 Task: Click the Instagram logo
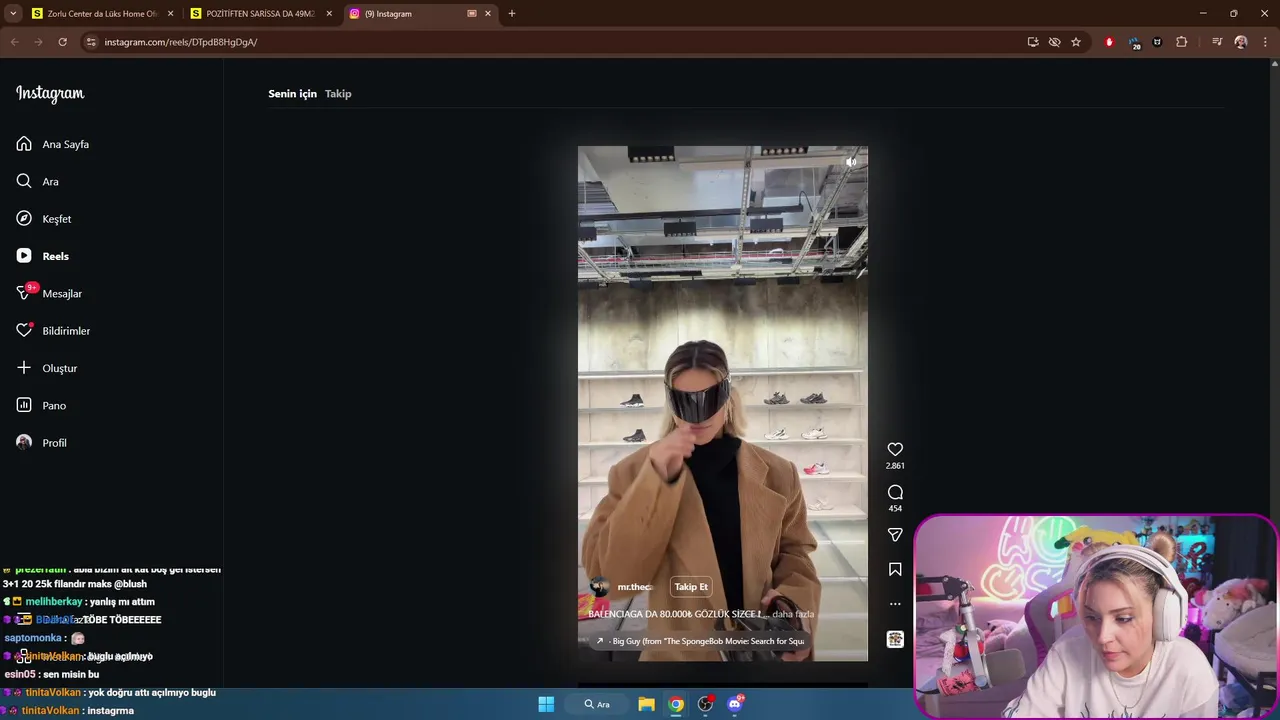[50, 94]
